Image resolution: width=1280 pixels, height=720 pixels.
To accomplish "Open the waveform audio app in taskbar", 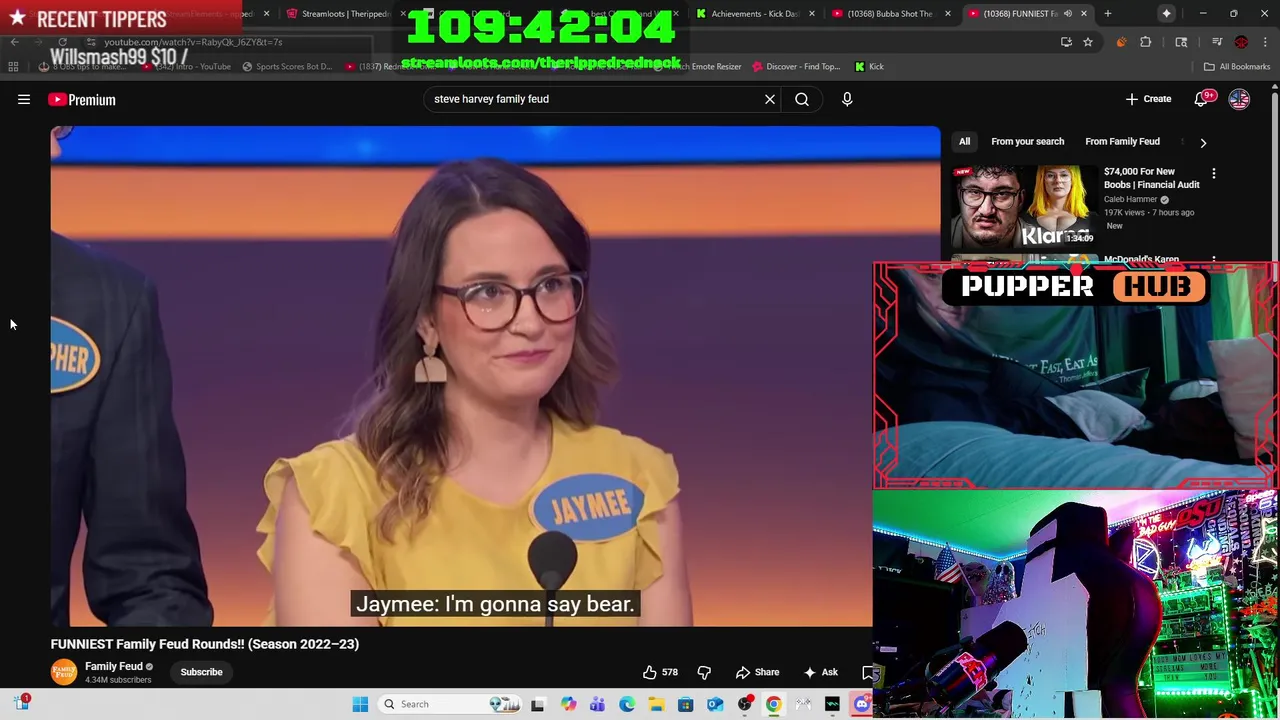I will (833, 704).
